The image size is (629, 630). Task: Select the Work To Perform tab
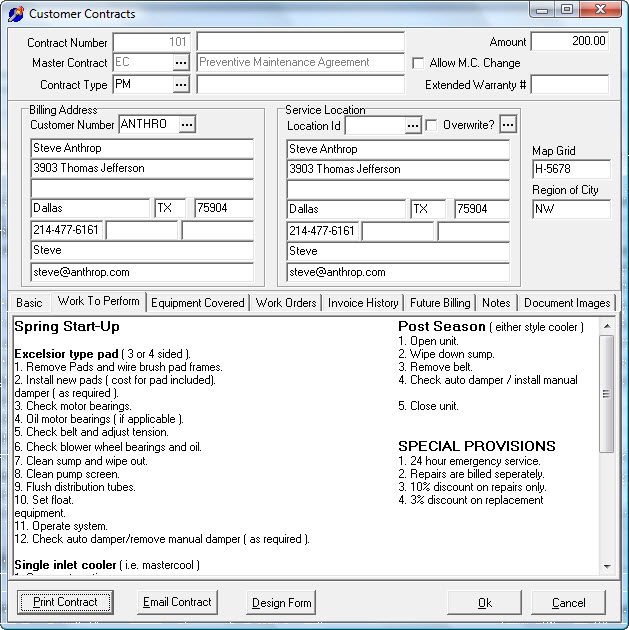[x=98, y=301]
